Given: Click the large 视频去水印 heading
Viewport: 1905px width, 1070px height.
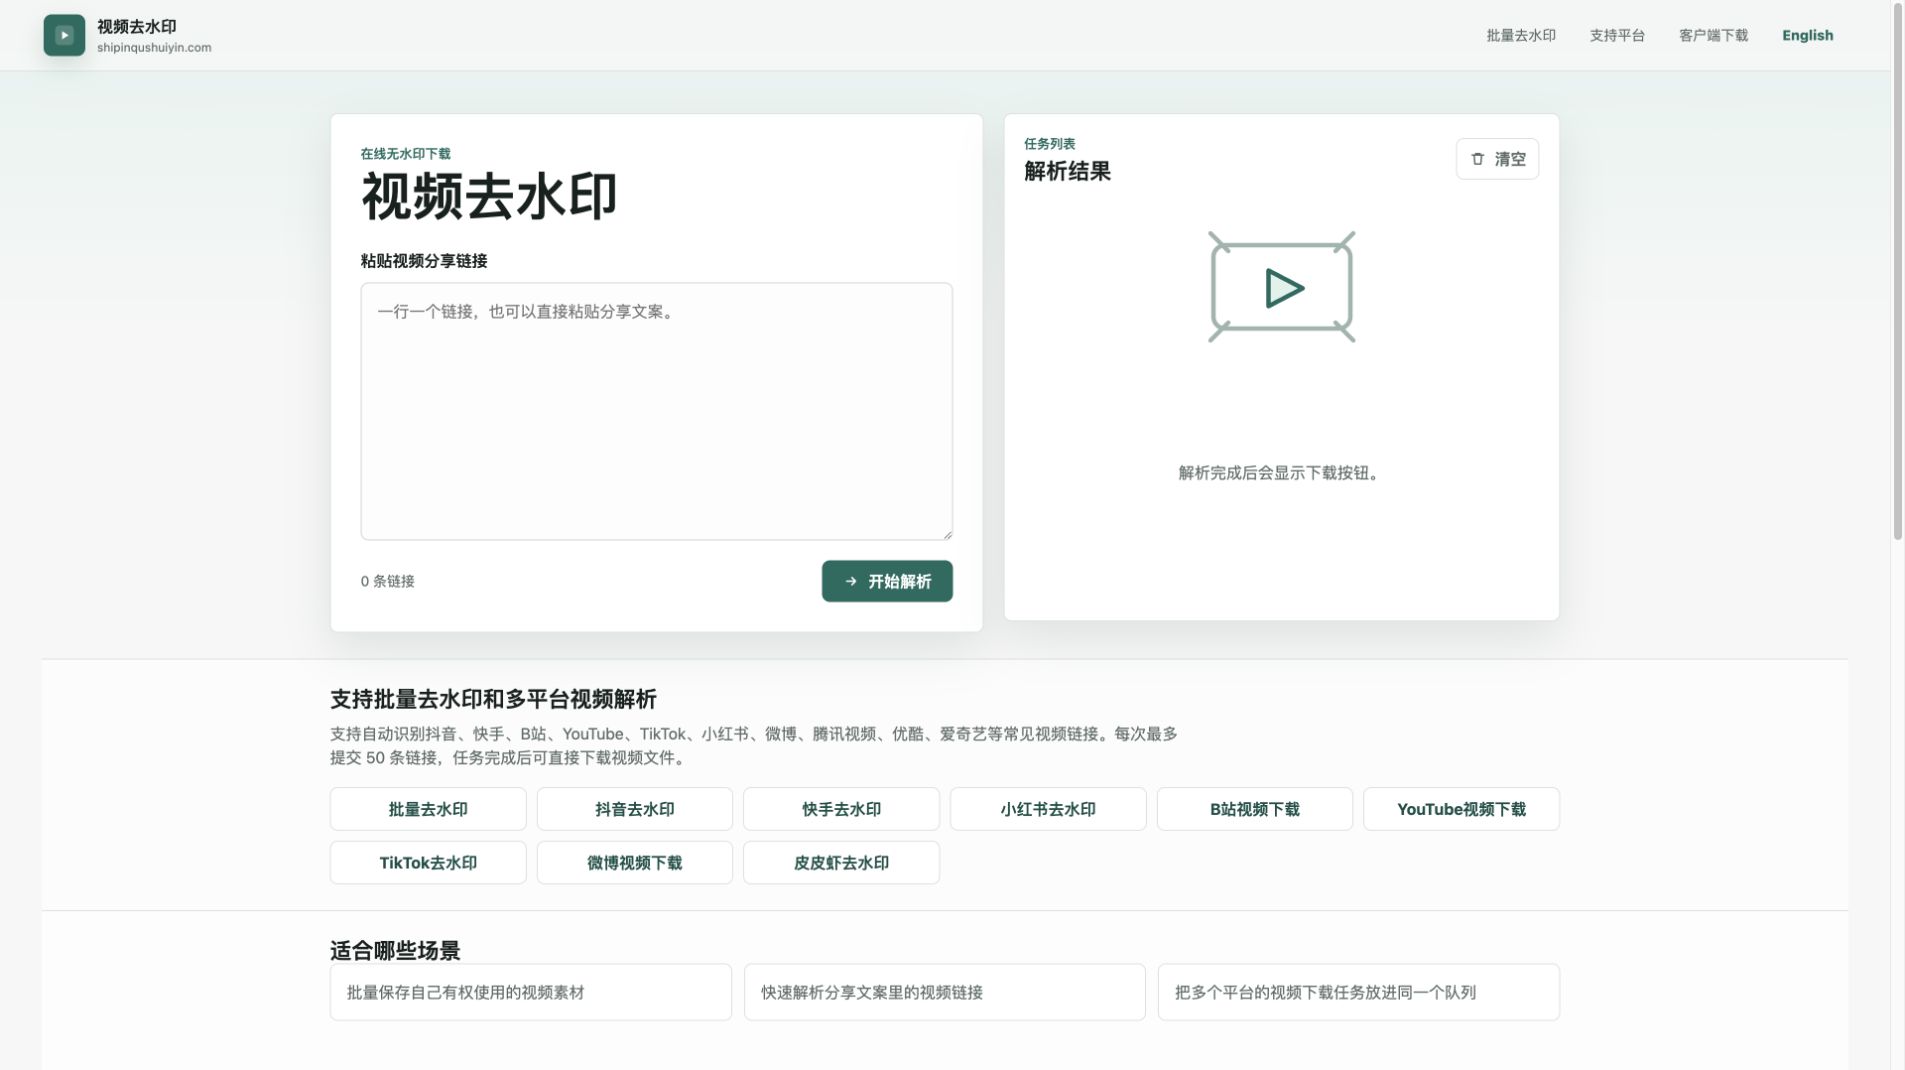Looking at the screenshot, I should click(x=489, y=196).
